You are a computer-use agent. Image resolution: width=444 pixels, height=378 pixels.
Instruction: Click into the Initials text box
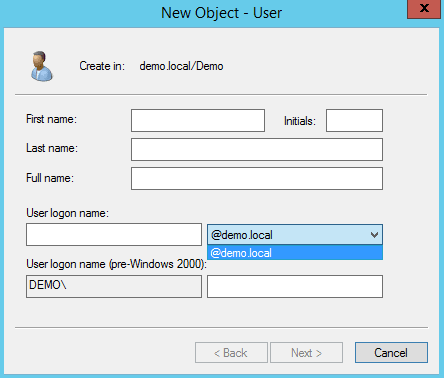(x=354, y=120)
